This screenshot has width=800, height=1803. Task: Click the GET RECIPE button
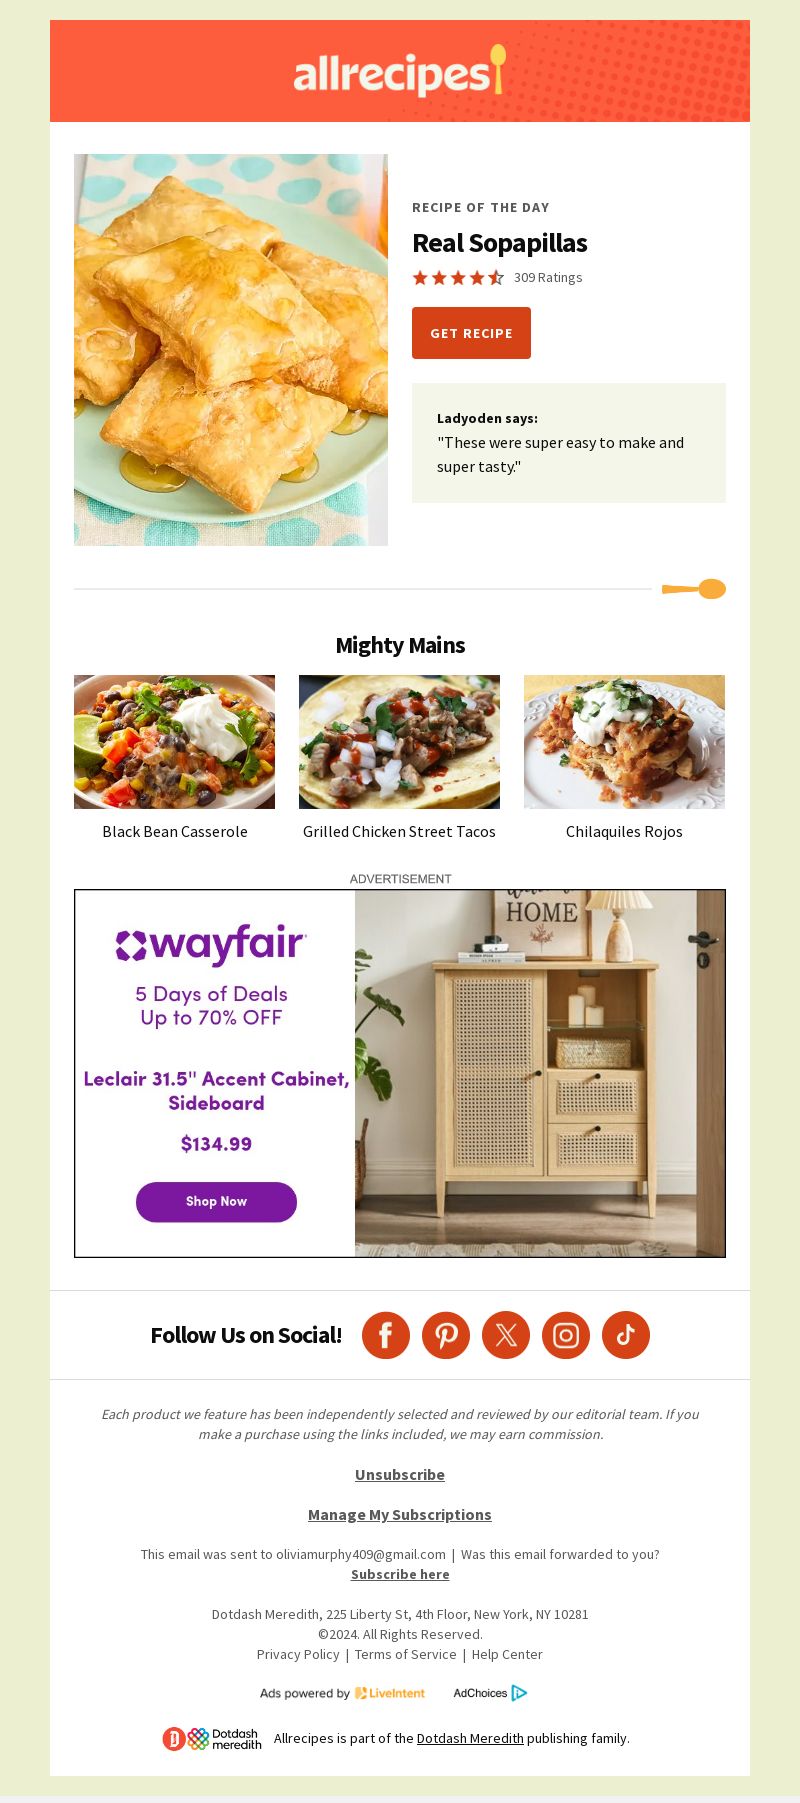[x=471, y=333]
